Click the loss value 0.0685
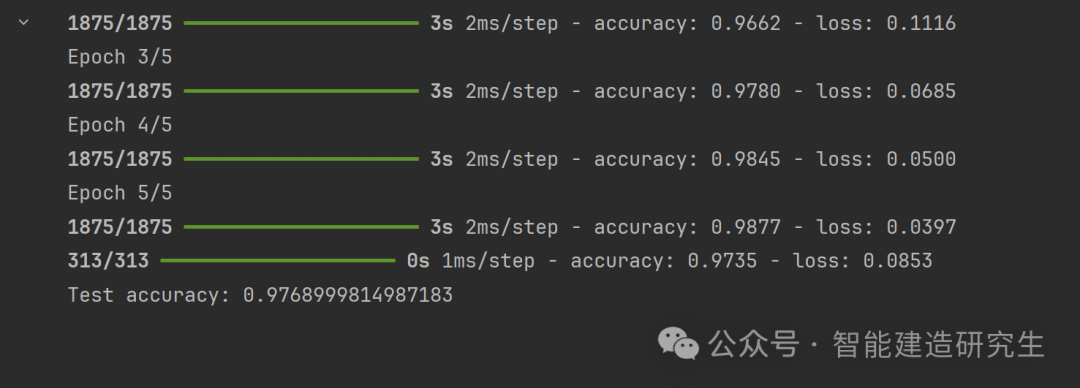Image resolution: width=1080 pixels, height=388 pixels. click(921, 91)
